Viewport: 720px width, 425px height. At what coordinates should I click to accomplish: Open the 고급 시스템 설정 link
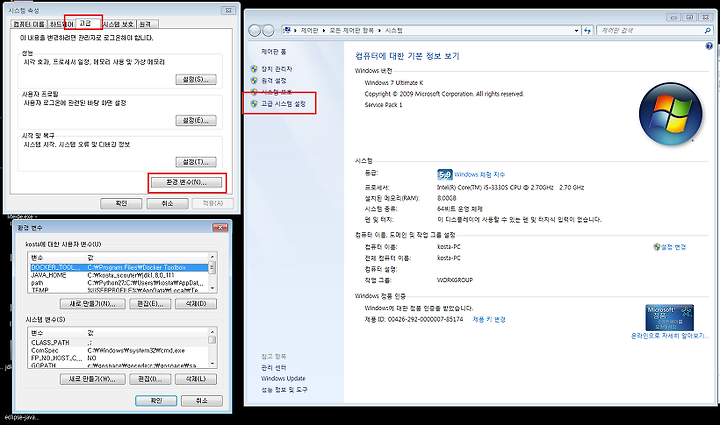(283, 104)
